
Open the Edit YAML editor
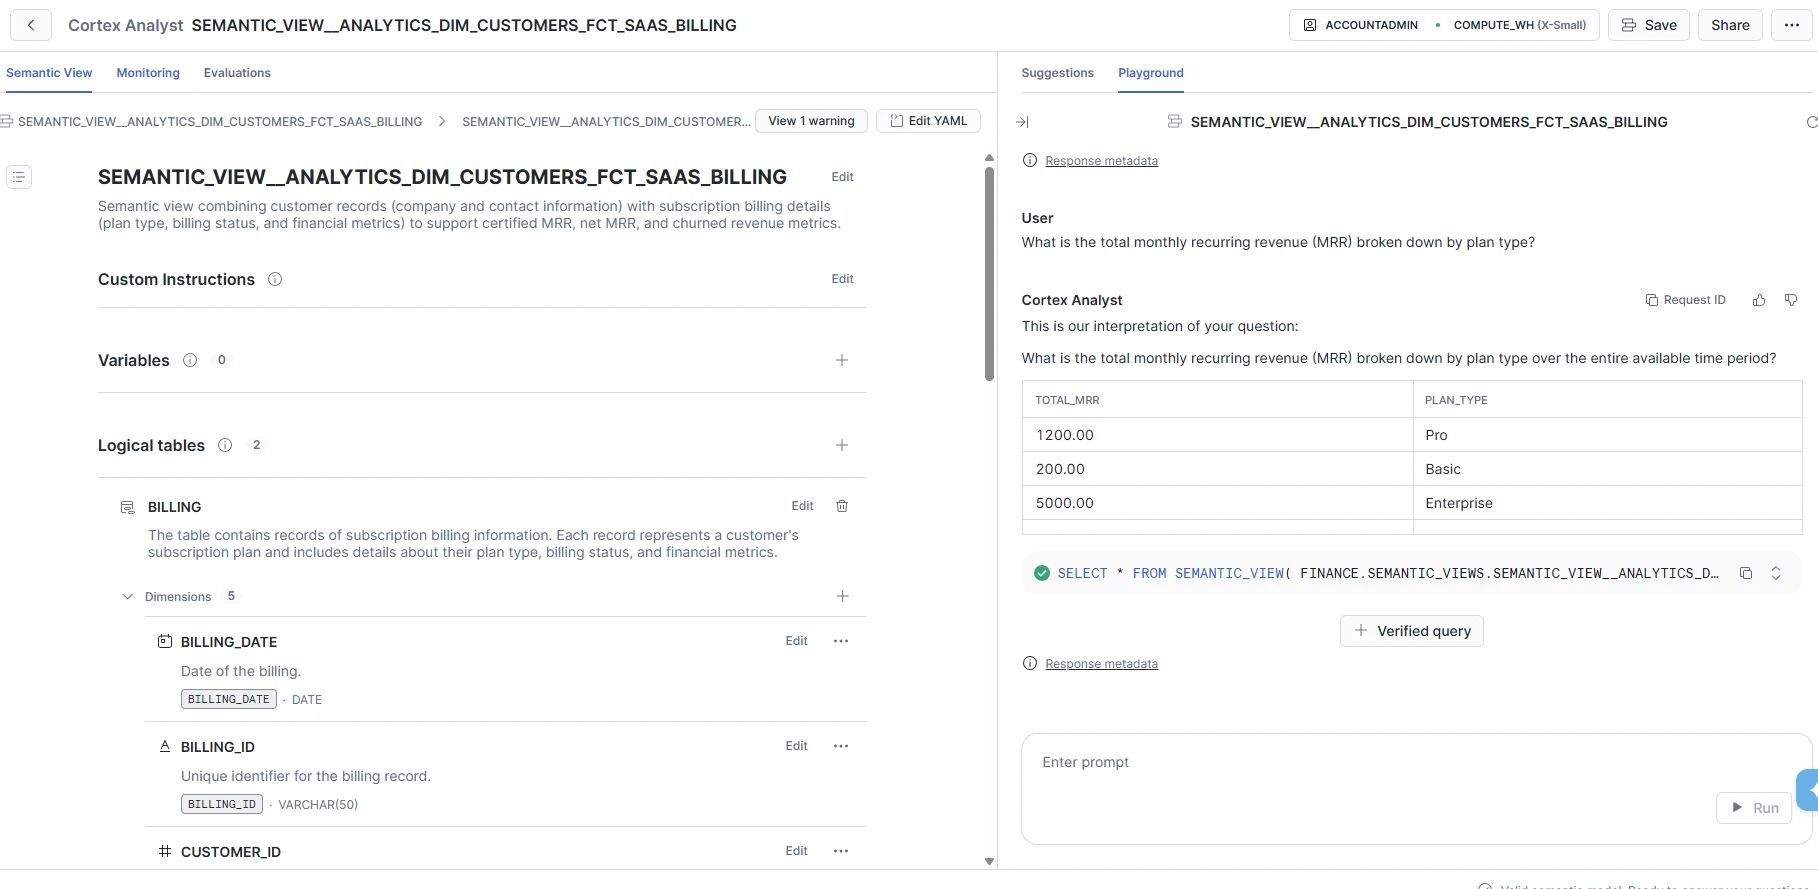click(928, 121)
